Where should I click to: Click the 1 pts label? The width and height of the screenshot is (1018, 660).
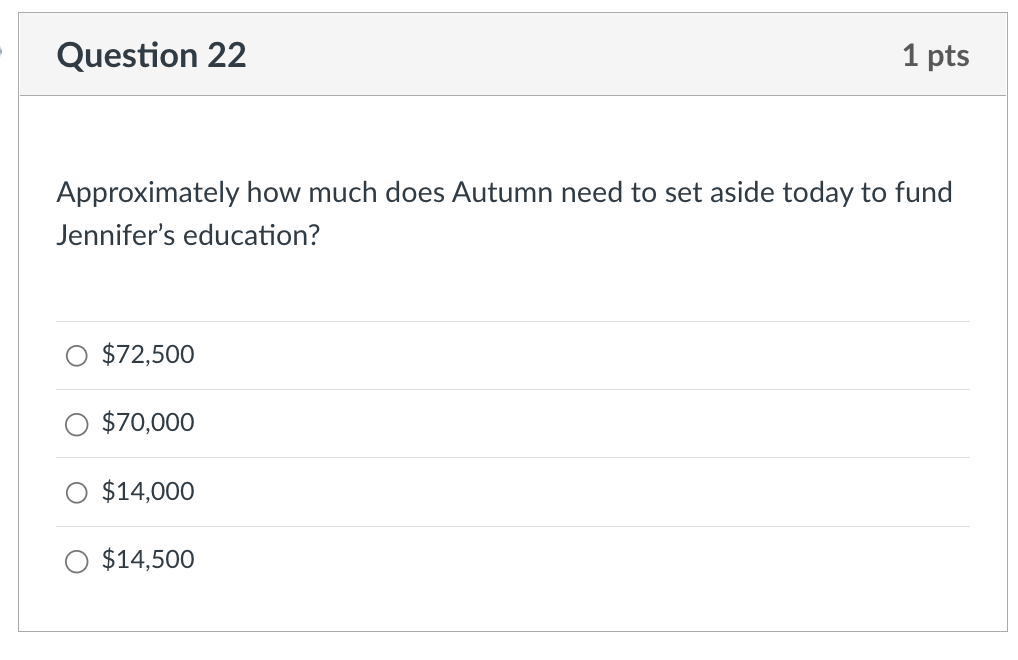(x=936, y=56)
